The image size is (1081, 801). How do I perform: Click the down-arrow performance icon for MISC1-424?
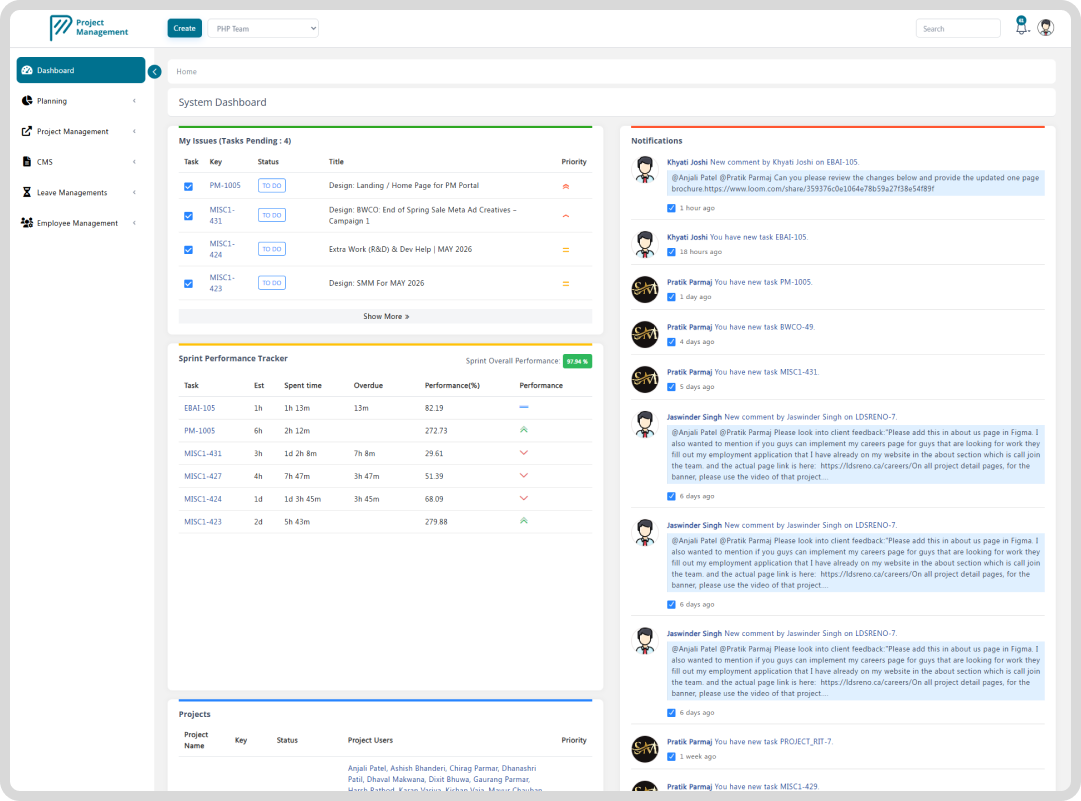tap(524, 498)
